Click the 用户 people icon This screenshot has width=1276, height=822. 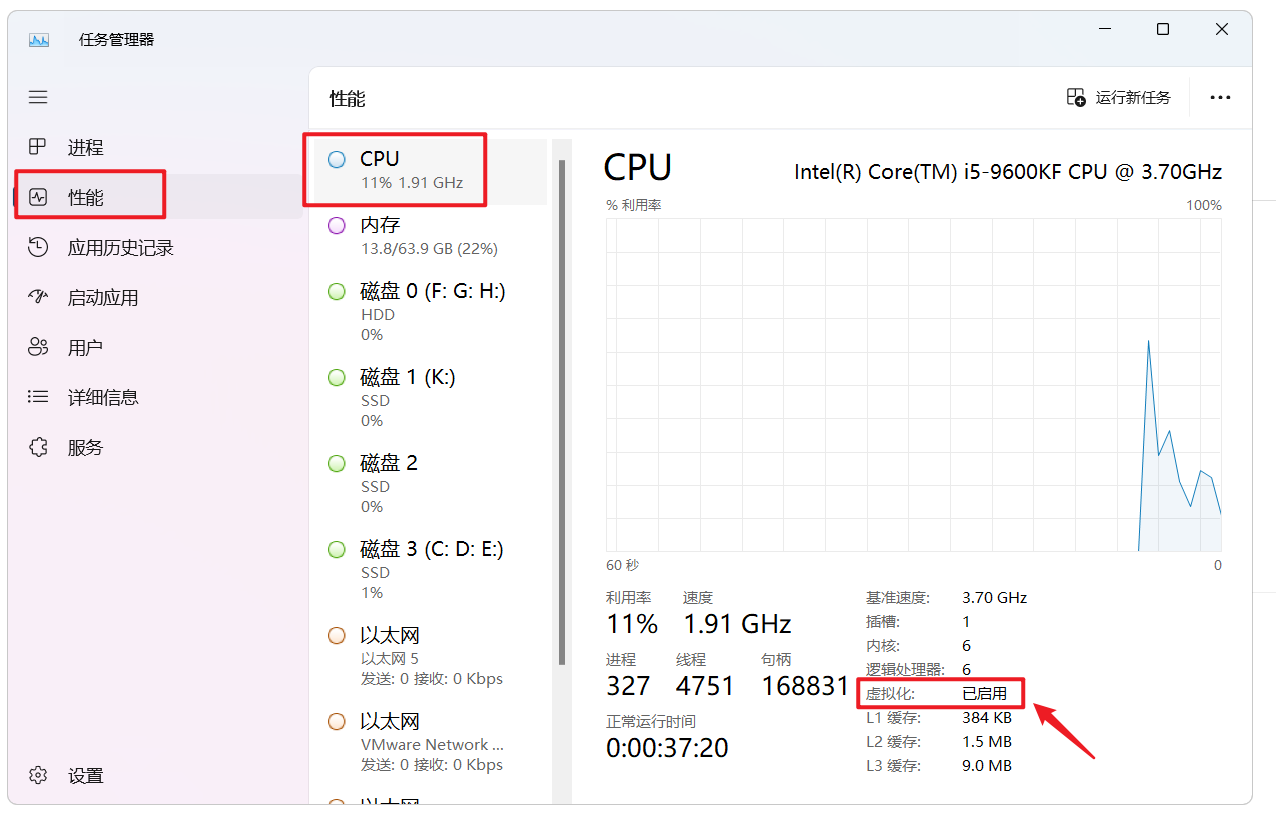[x=38, y=347]
